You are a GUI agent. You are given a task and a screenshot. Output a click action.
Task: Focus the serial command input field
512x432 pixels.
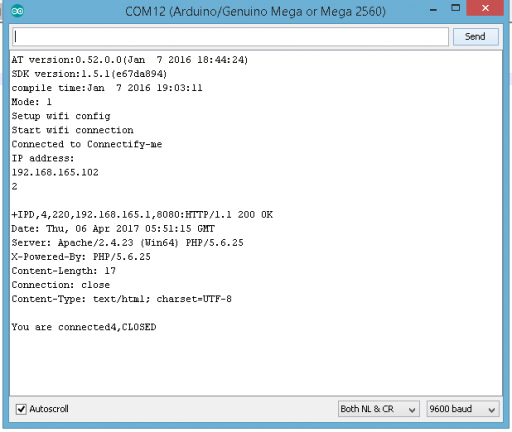(x=231, y=37)
